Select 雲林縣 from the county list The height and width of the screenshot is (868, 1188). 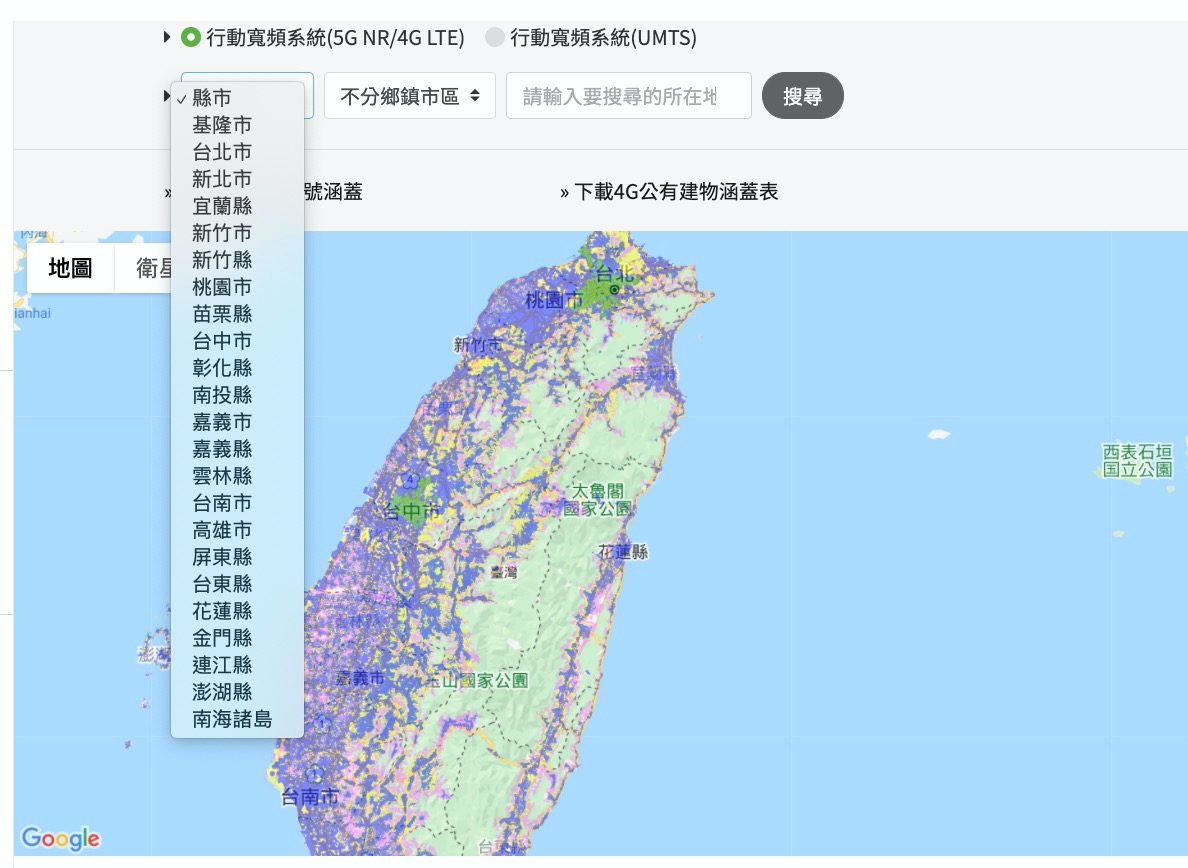pyautogui.click(x=238, y=476)
